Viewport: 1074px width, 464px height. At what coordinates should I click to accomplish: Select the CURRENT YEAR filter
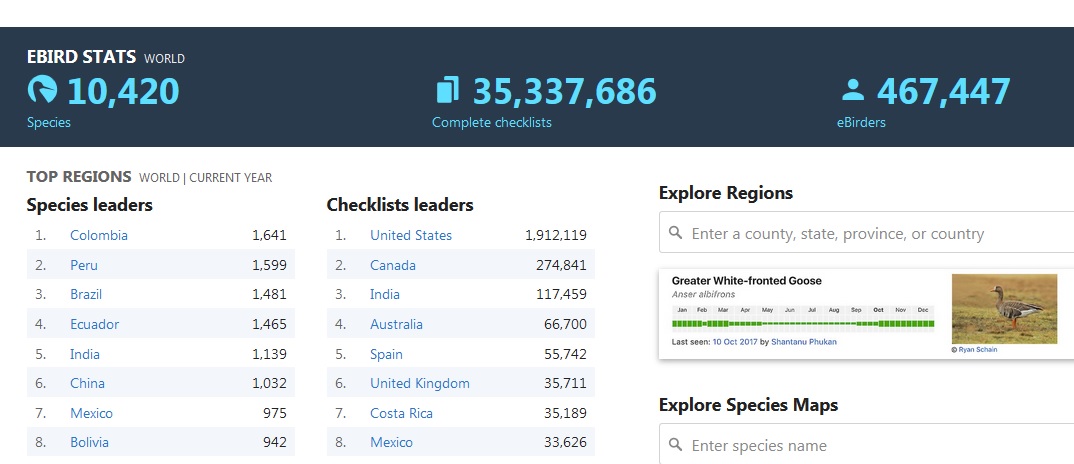point(230,178)
